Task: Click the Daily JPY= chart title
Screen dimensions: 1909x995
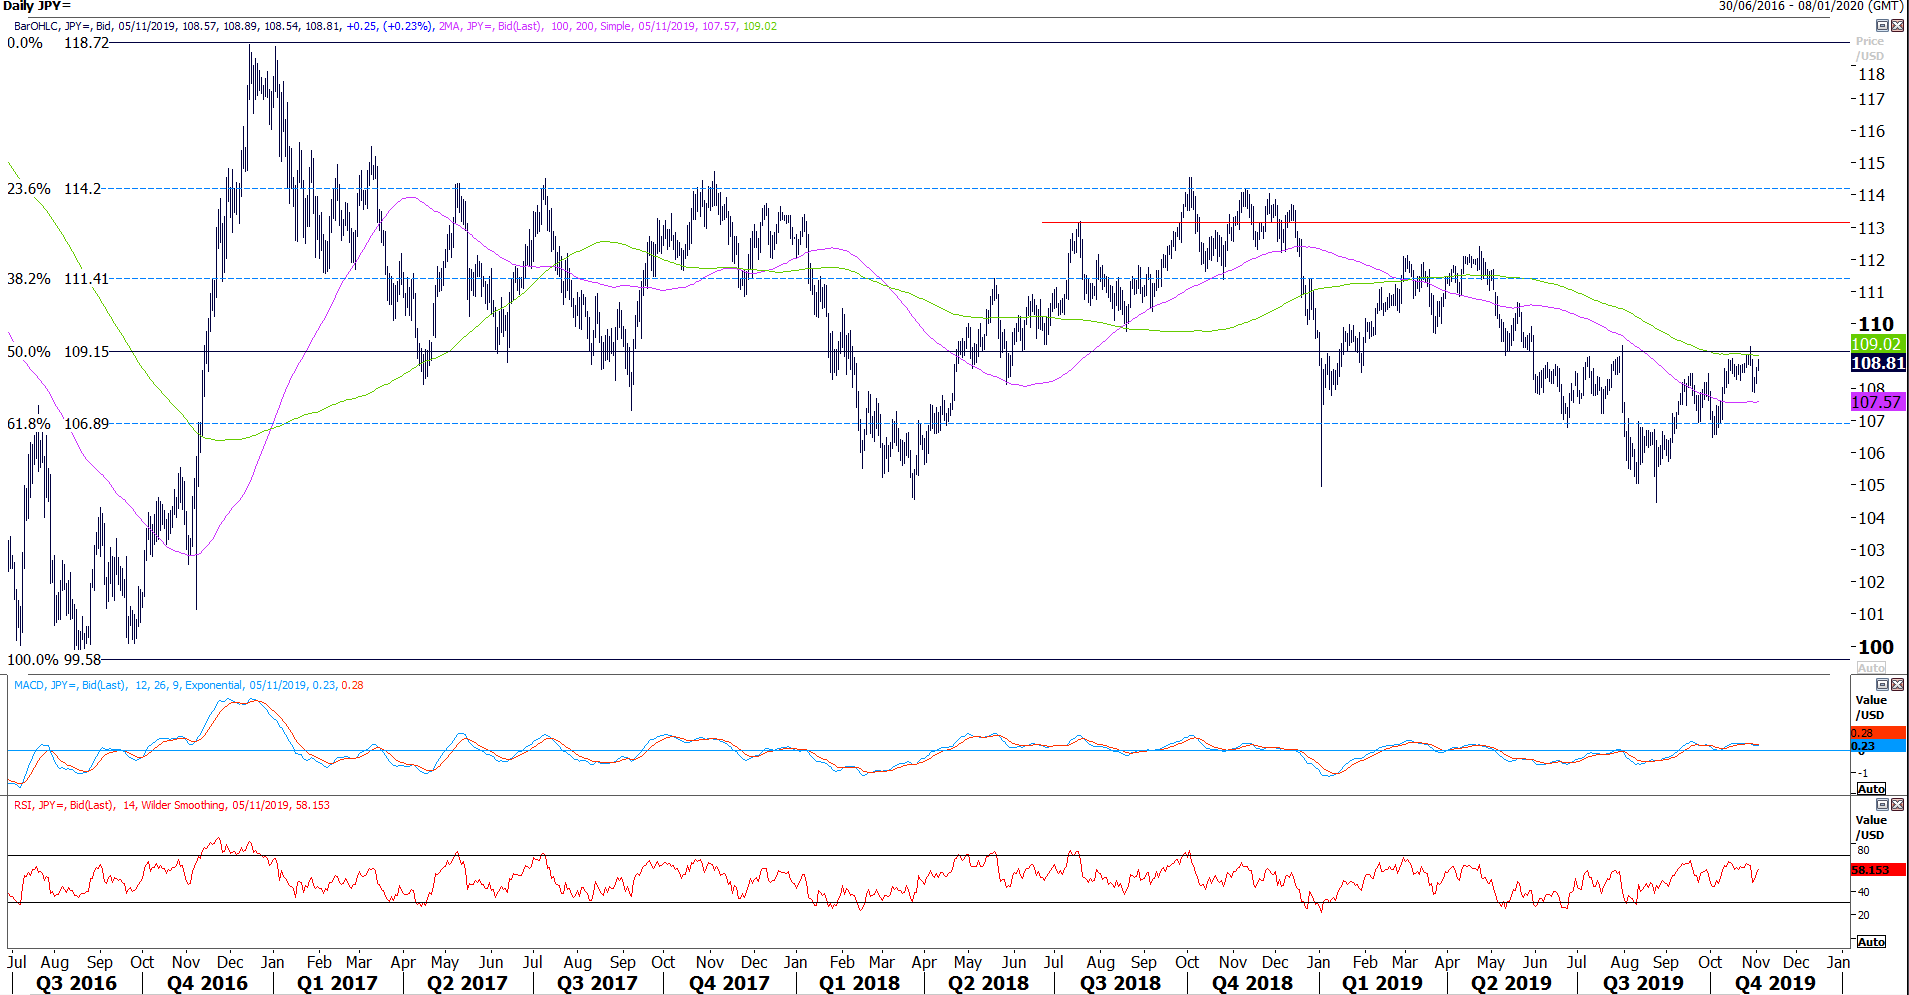Action: [x=37, y=6]
